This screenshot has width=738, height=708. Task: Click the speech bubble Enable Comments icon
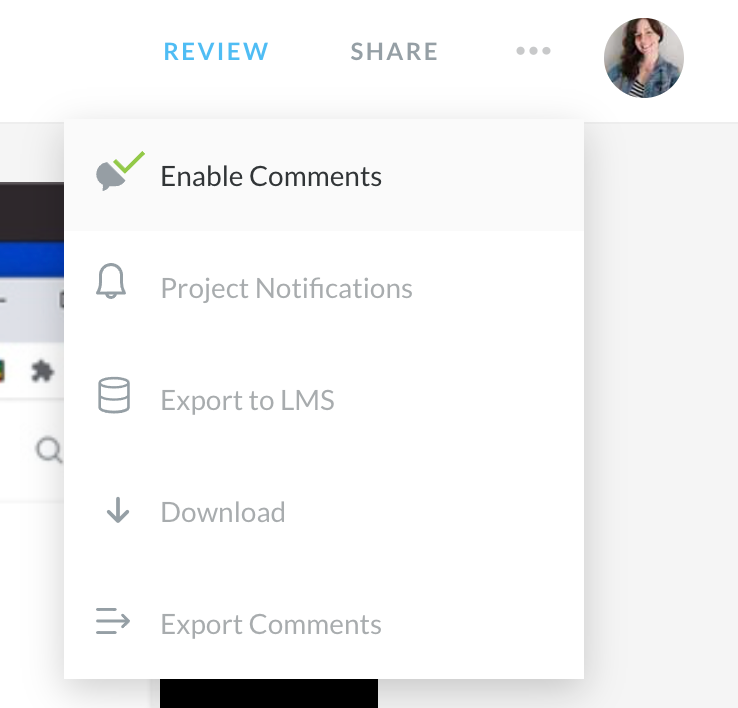(115, 176)
